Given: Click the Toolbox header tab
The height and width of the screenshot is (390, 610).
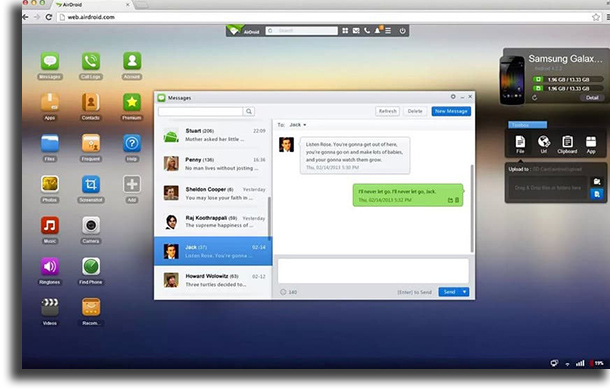Looking at the screenshot, I should pyautogui.click(x=528, y=125).
